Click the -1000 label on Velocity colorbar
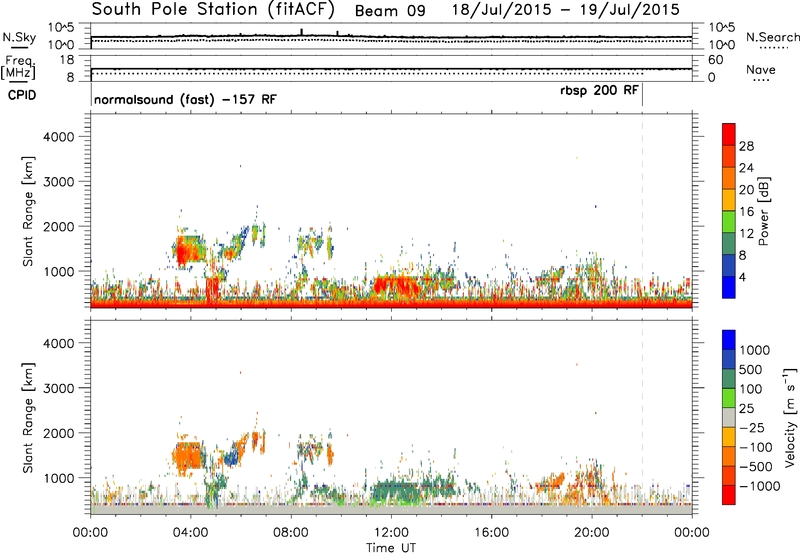Image resolution: width=800 pixels, height=554 pixels. click(x=759, y=486)
